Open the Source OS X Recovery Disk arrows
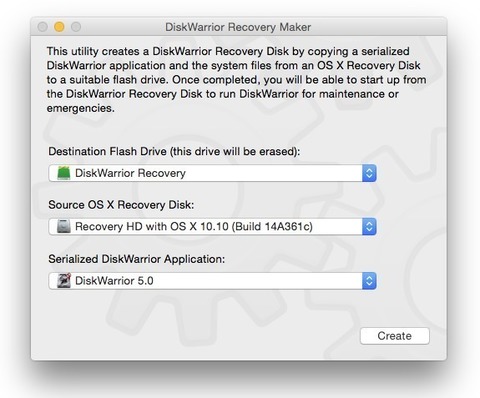 369,227
